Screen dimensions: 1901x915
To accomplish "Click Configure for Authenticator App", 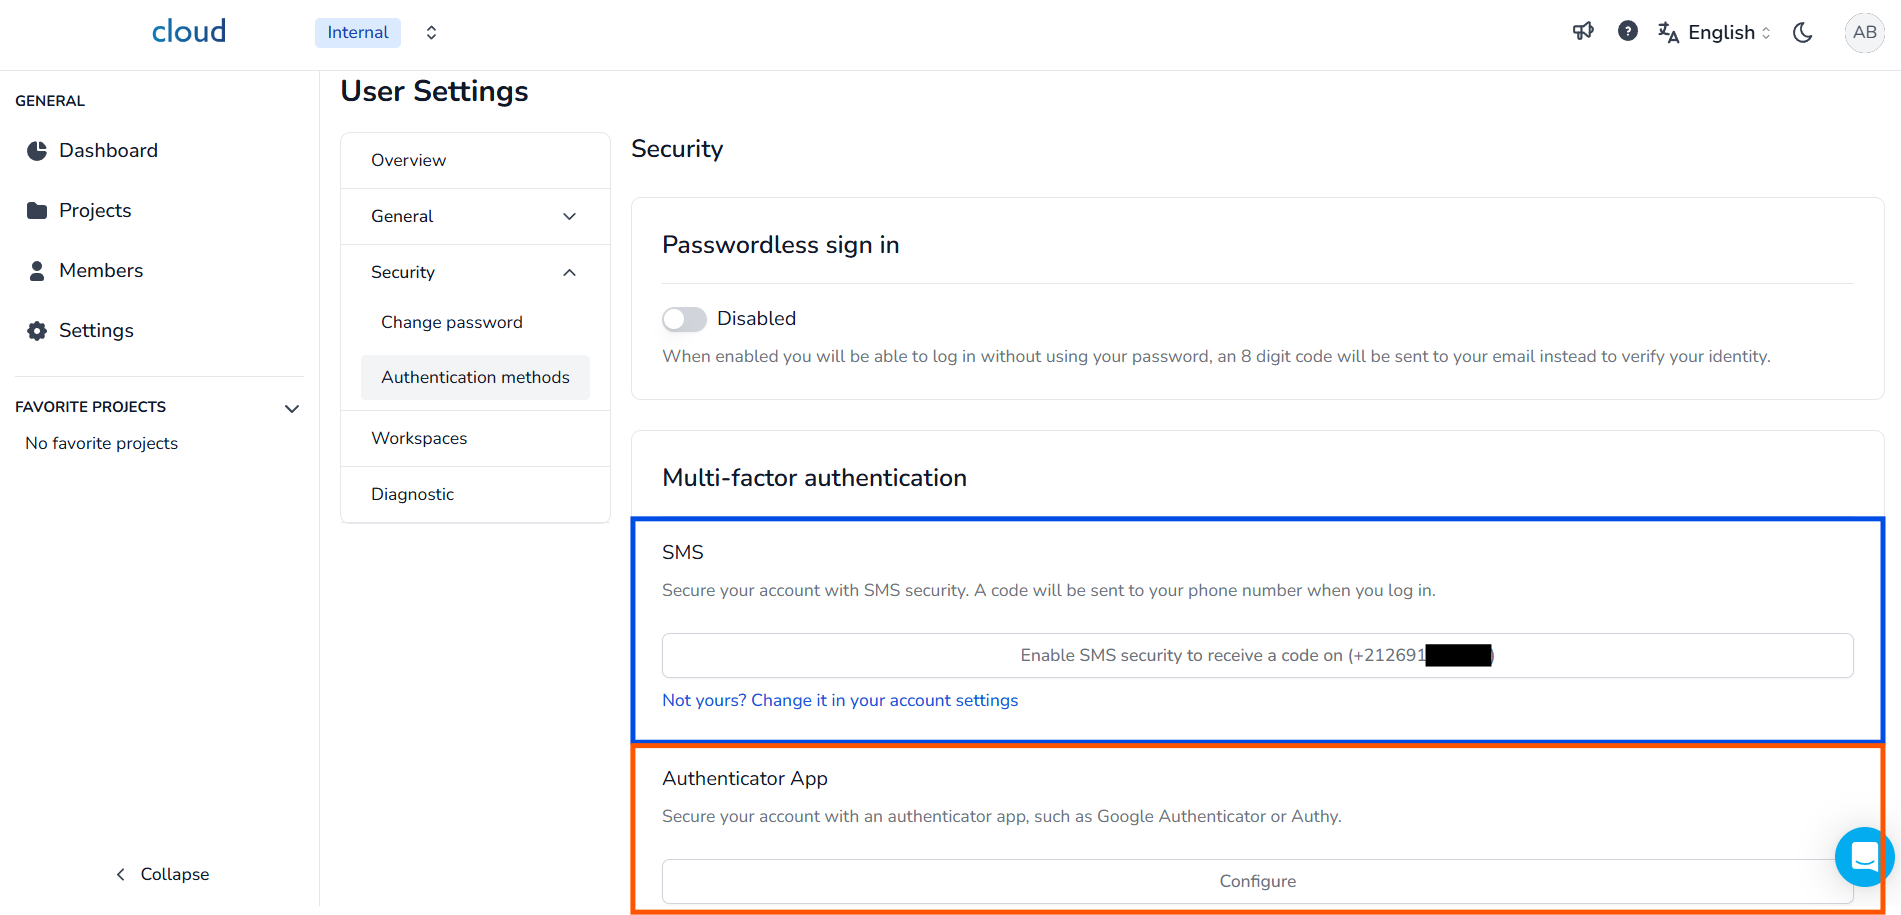I will point(1257,881).
